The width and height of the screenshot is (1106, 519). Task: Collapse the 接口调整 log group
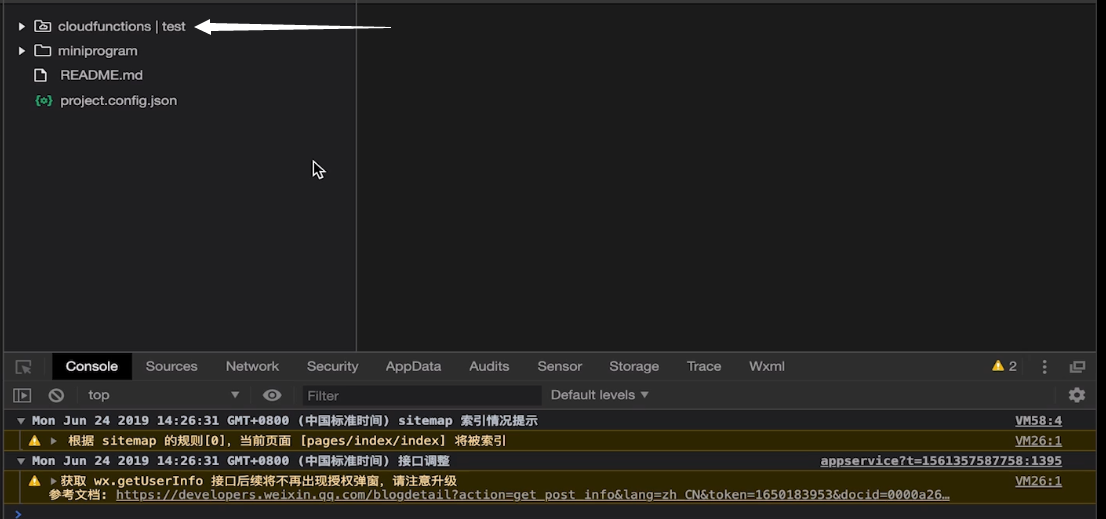click(21, 461)
